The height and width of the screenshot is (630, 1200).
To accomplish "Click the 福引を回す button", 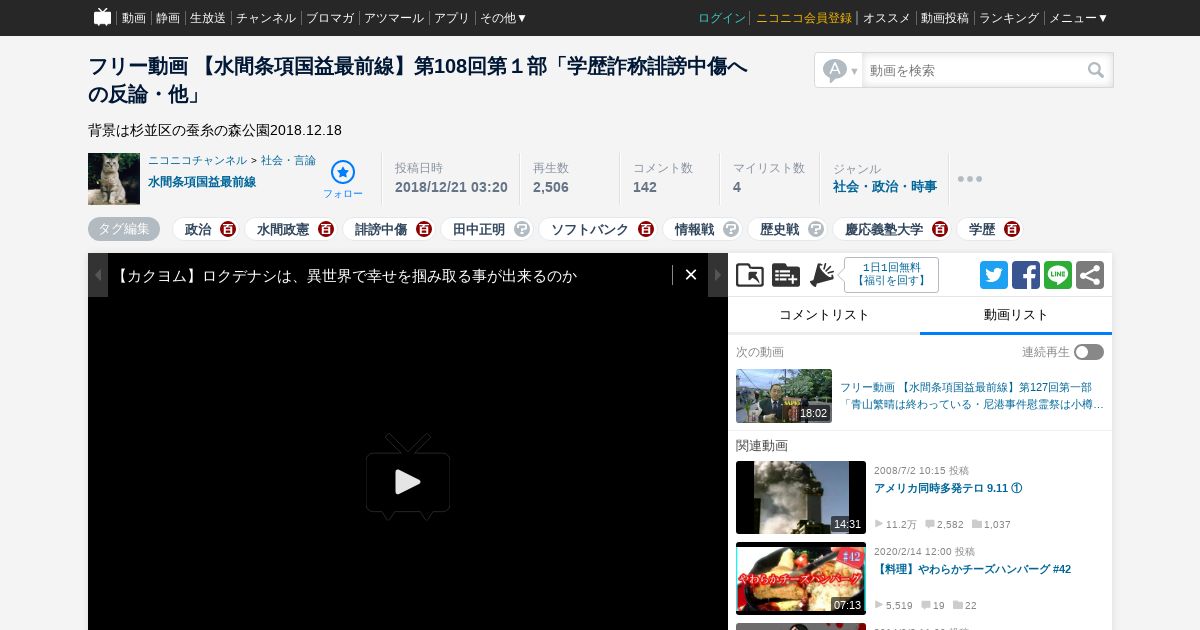I will click(891, 275).
